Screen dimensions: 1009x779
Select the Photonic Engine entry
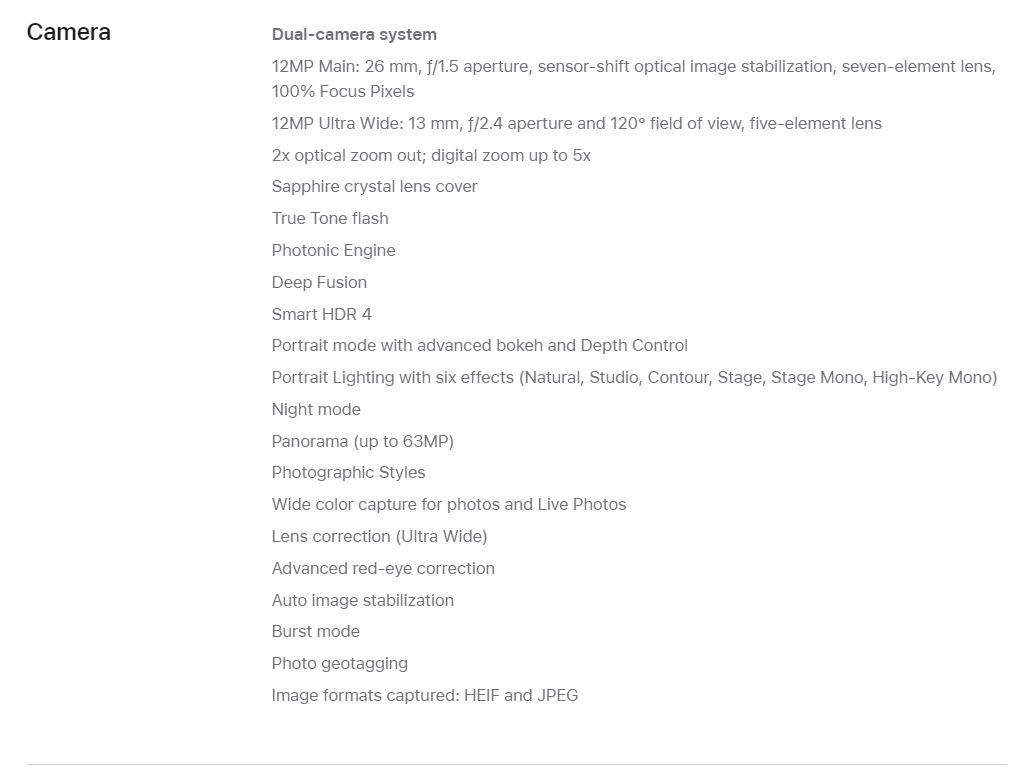pos(333,250)
